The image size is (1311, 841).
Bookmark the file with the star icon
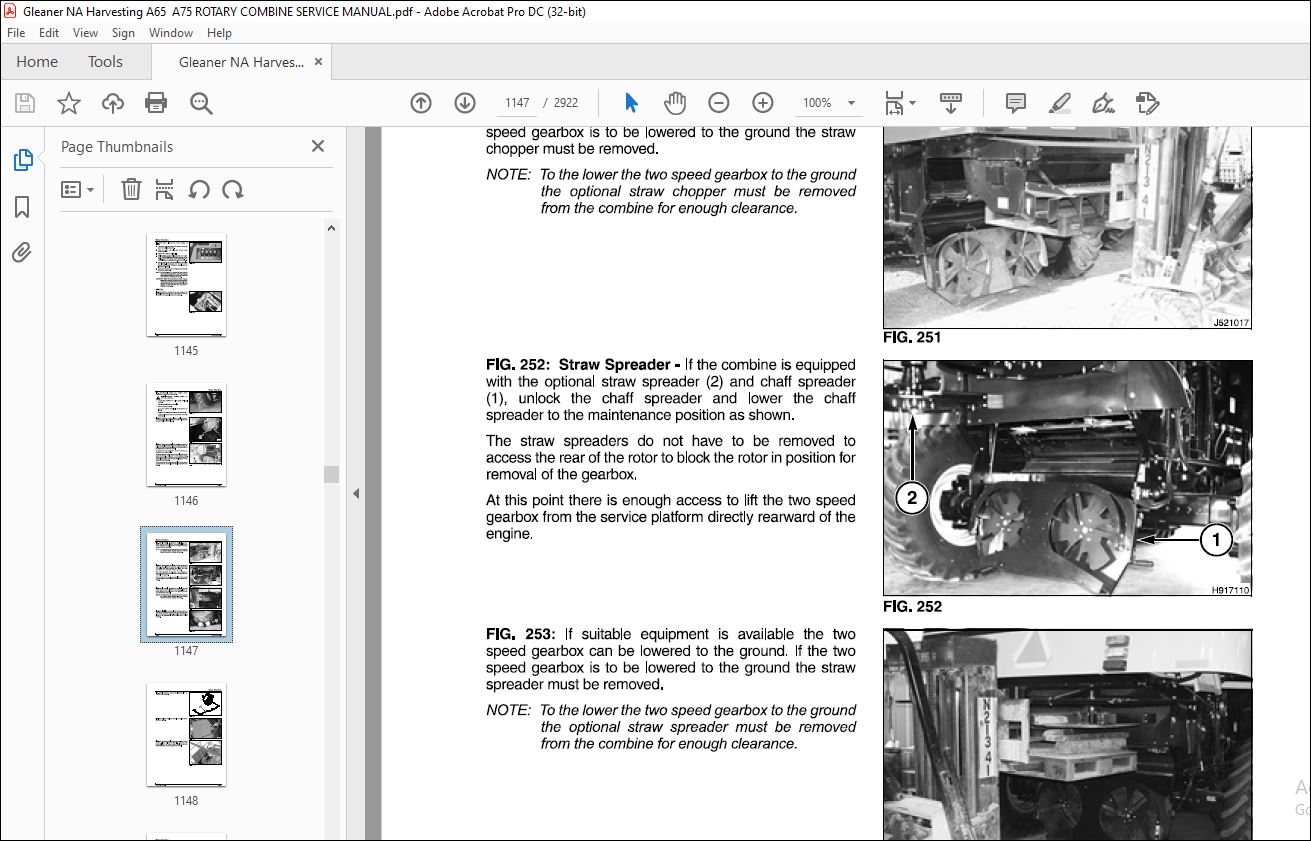point(68,103)
